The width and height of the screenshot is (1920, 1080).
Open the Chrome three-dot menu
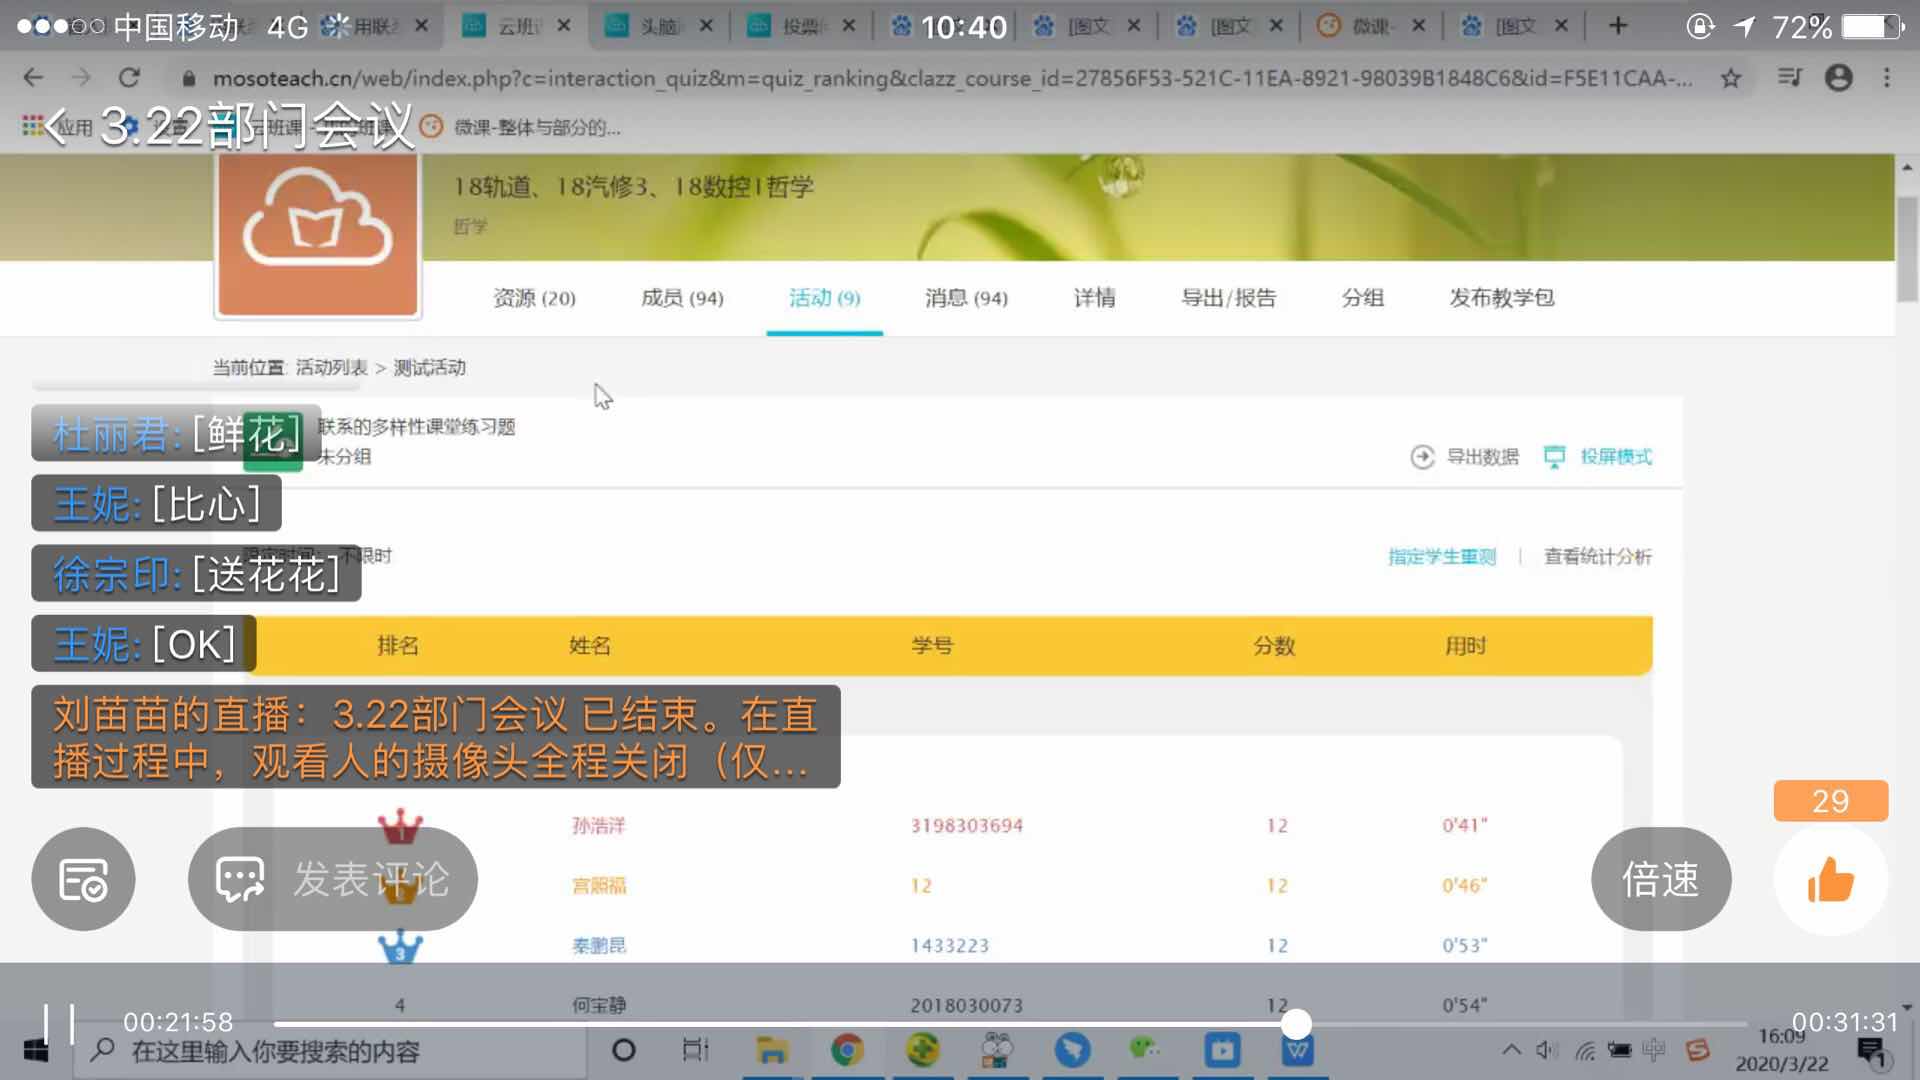[x=1887, y=77]
